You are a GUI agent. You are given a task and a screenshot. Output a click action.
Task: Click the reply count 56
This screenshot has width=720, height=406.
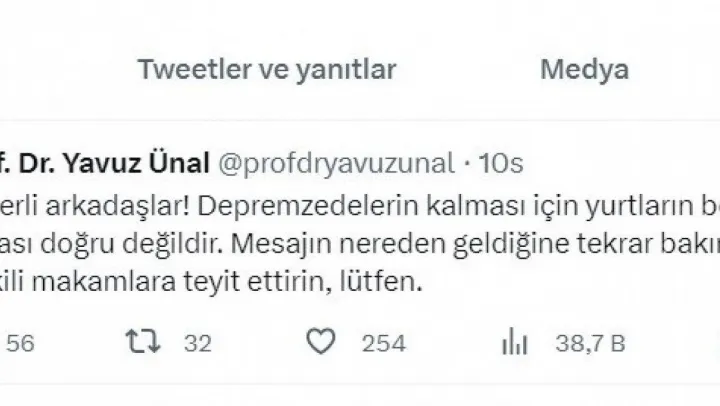point(21,344)
